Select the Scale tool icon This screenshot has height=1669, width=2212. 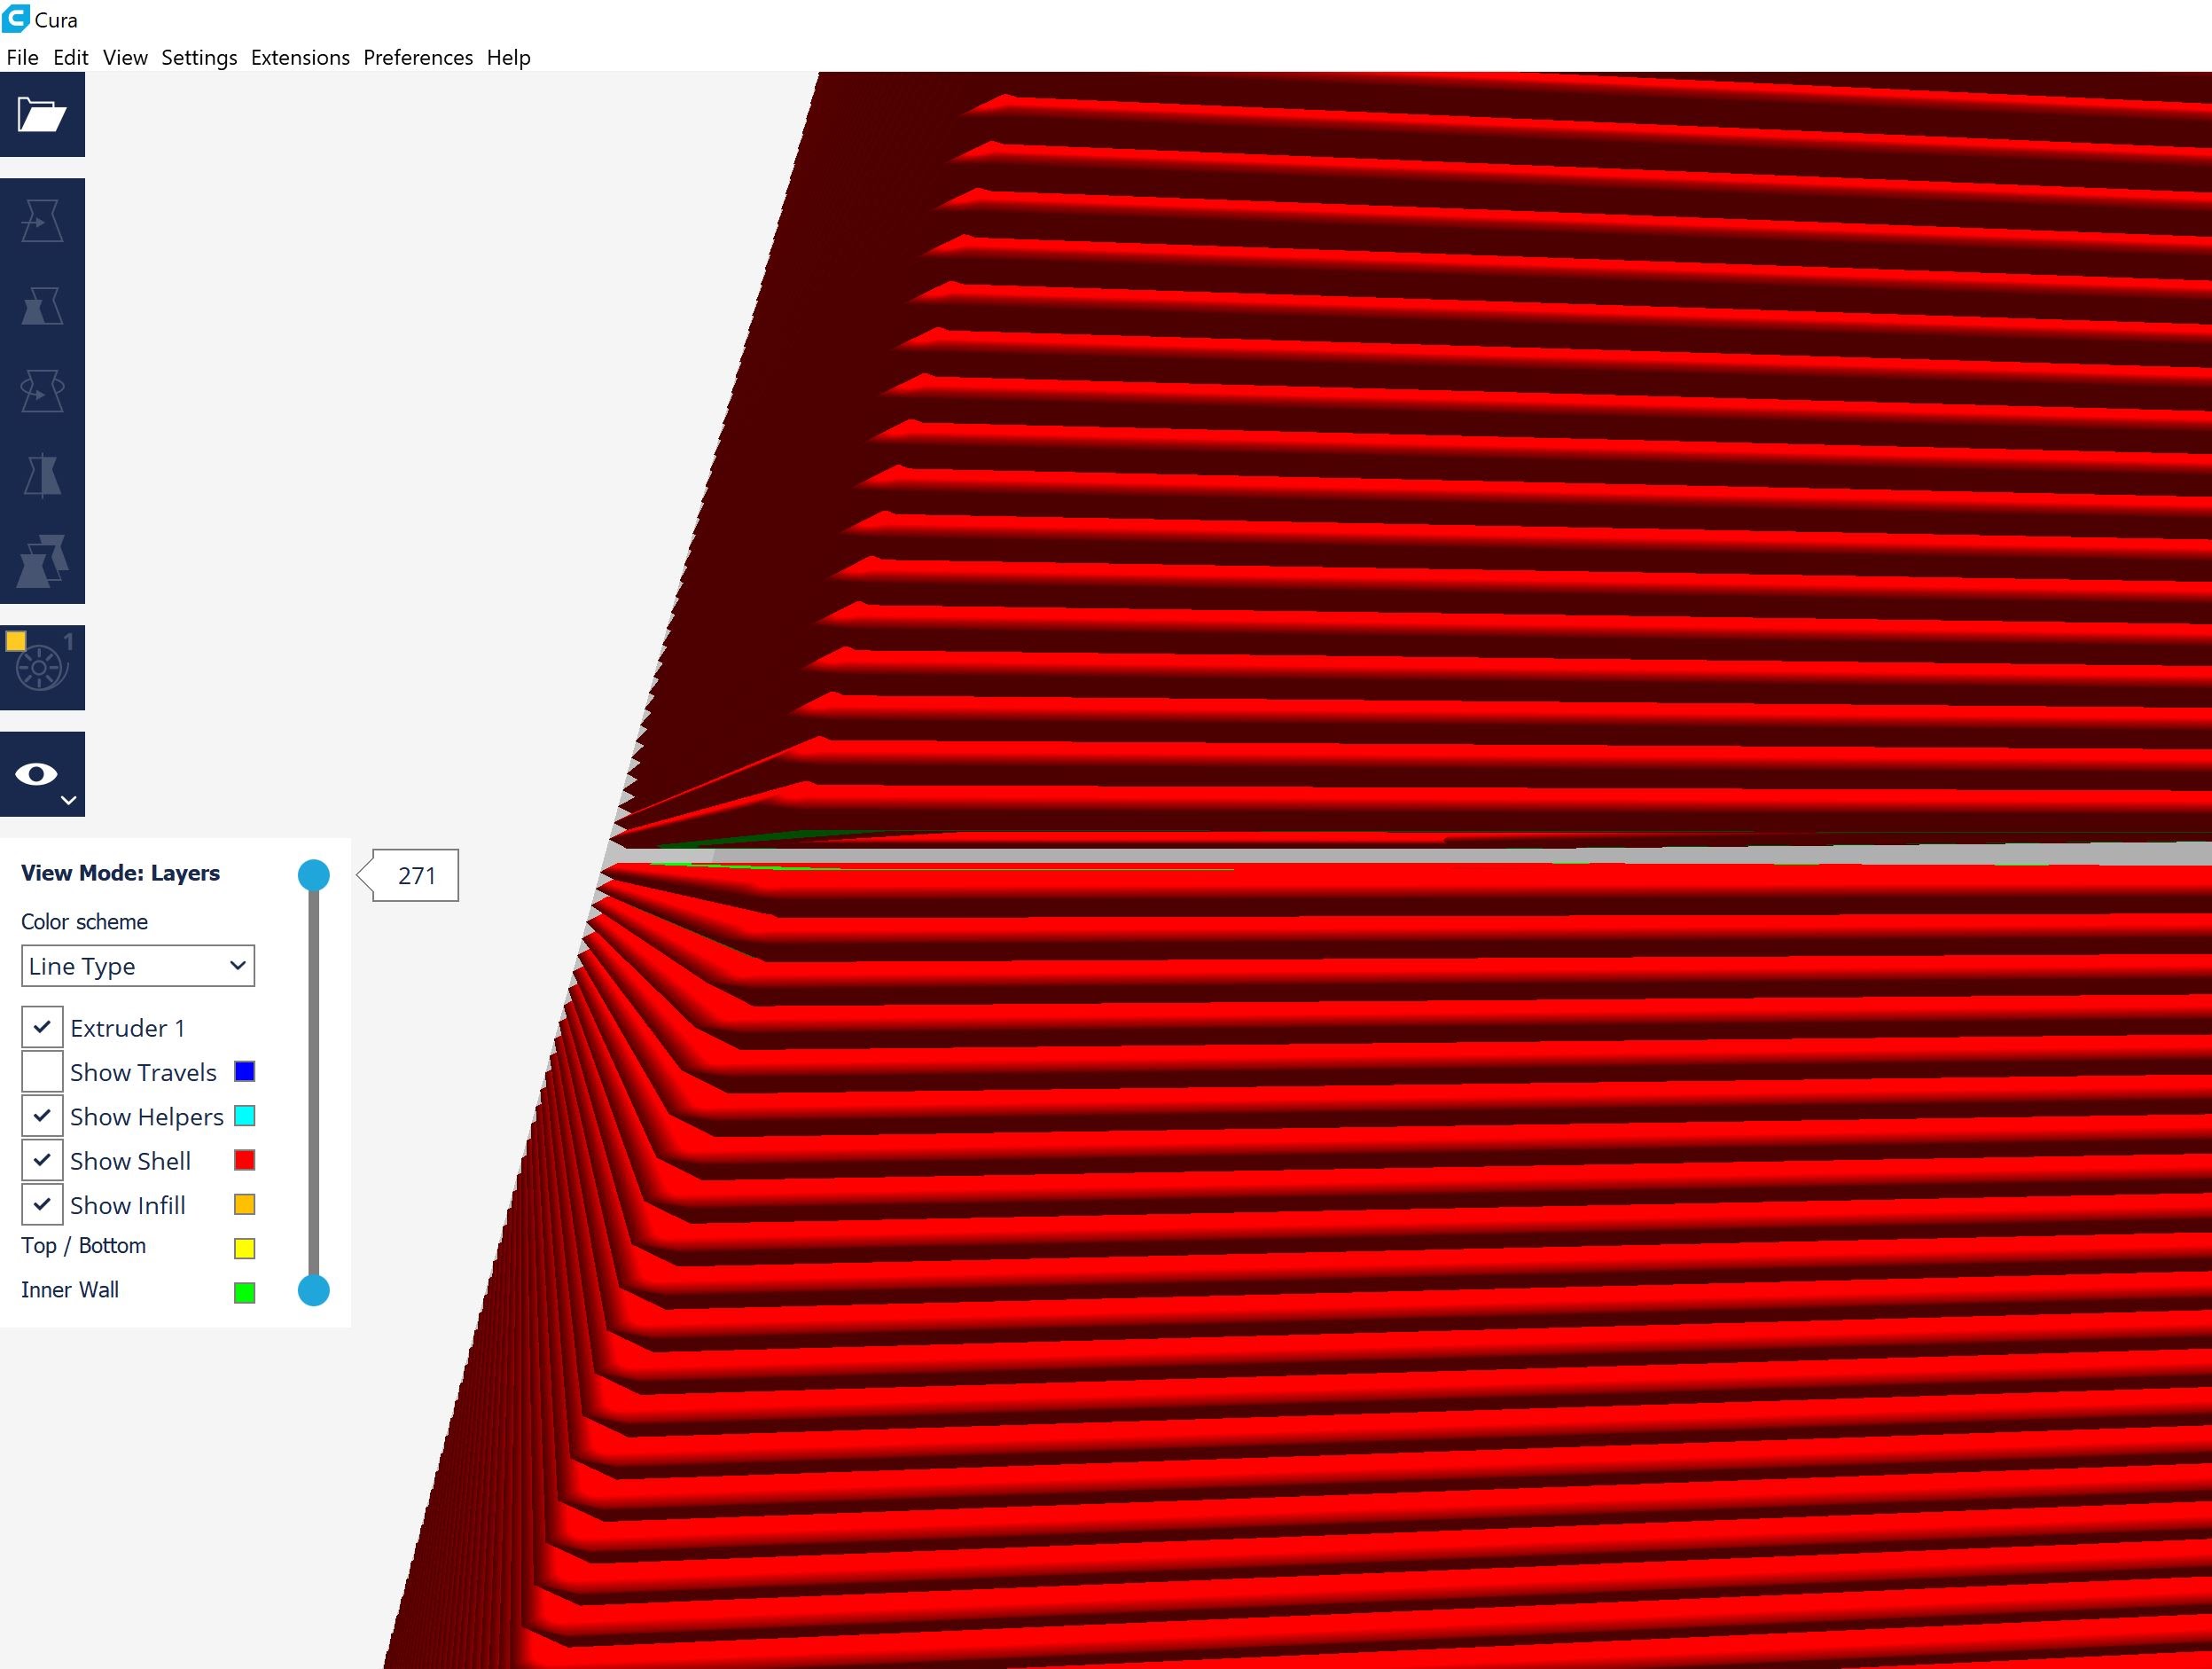(x=42, y=306)
